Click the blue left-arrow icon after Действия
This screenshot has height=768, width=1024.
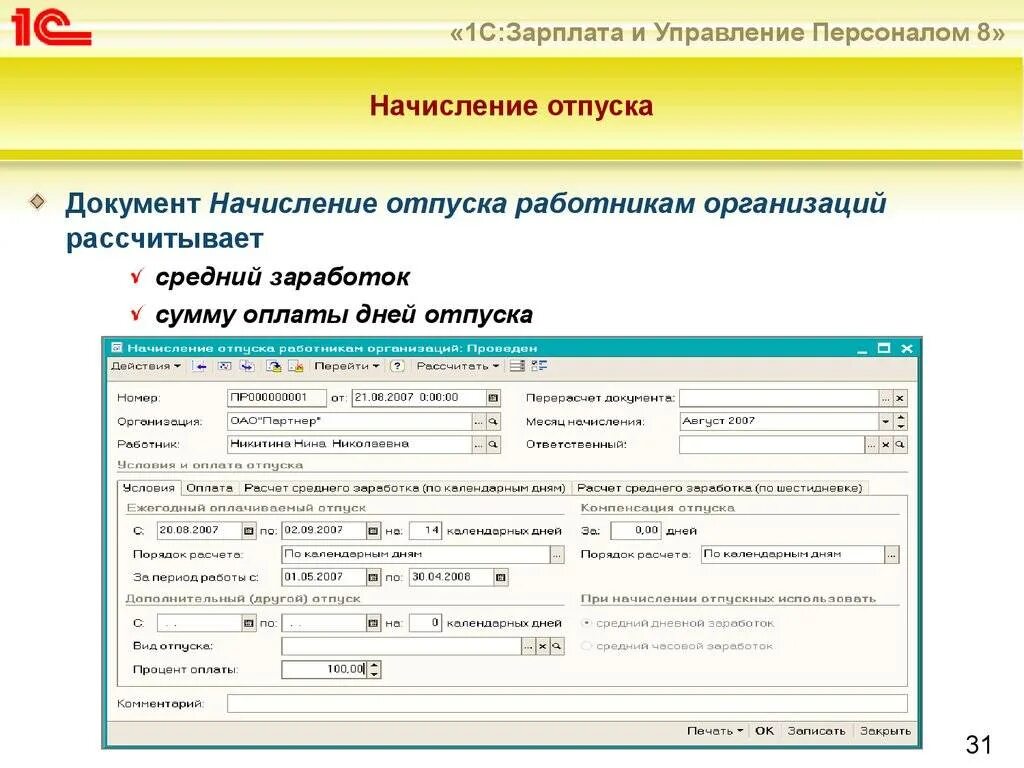click(200, 366)
